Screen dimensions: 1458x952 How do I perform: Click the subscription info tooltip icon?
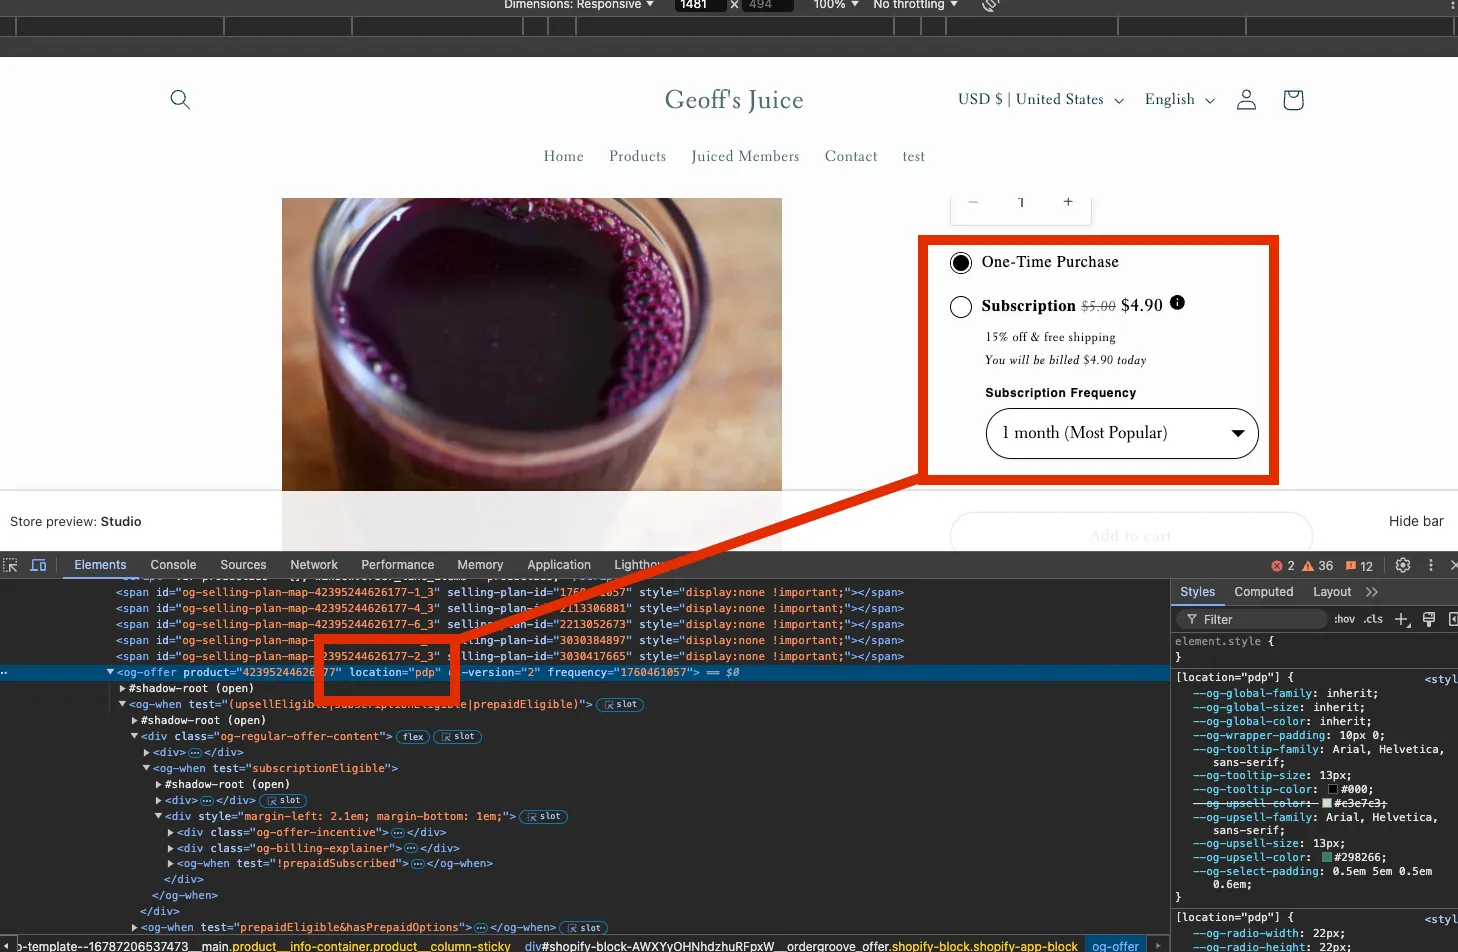(x=1177, y=303)
